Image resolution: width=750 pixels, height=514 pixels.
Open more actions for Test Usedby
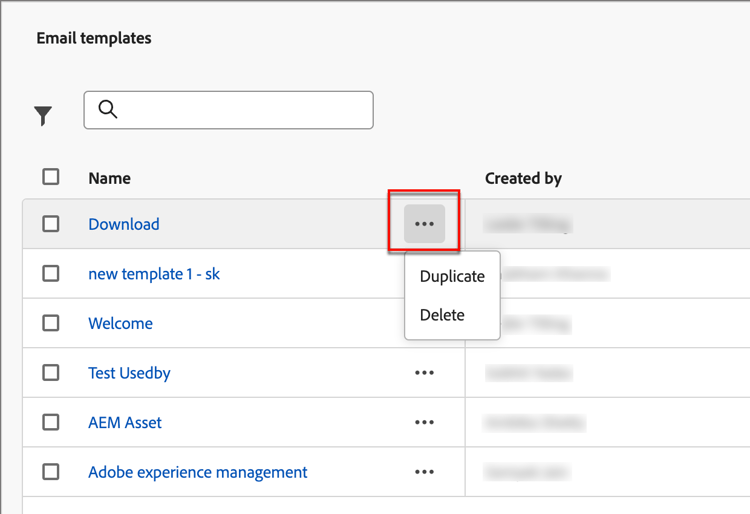coord(424,373)
